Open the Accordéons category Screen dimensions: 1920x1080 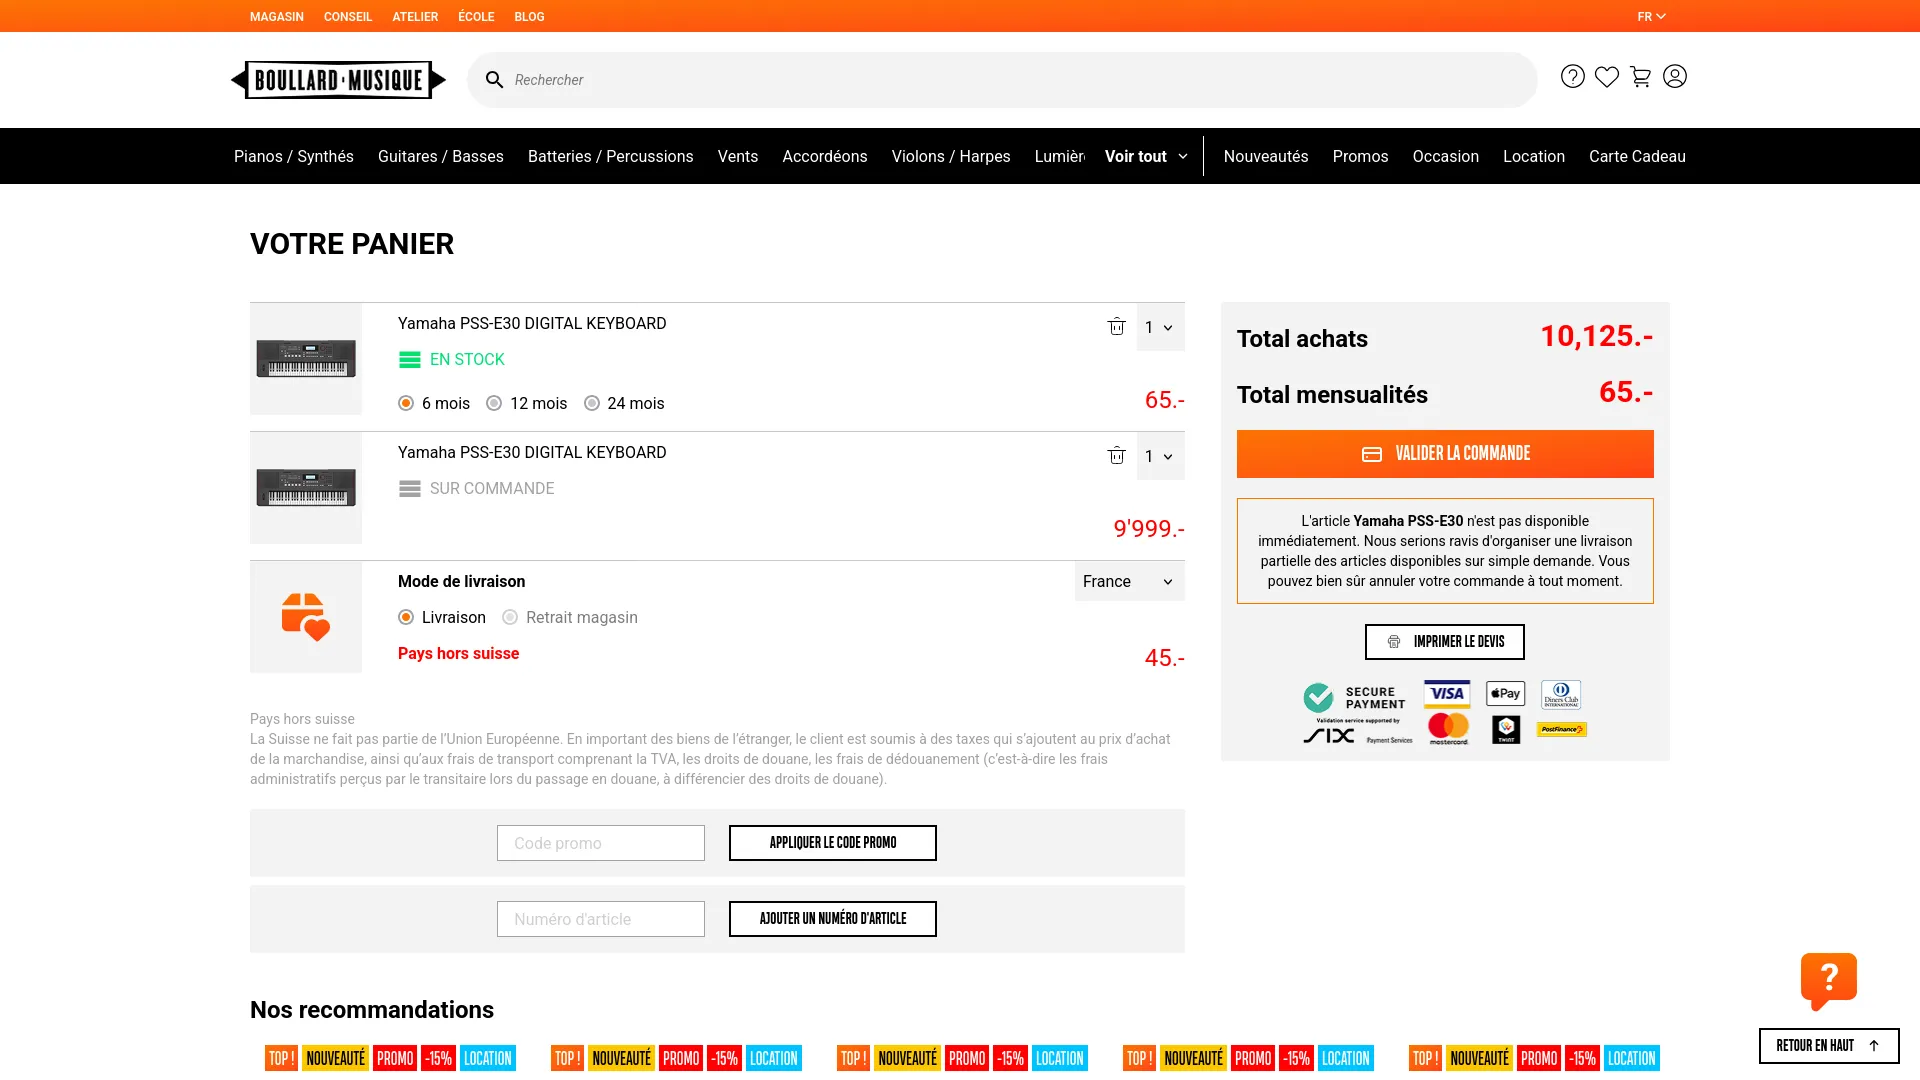pos(825,157)
